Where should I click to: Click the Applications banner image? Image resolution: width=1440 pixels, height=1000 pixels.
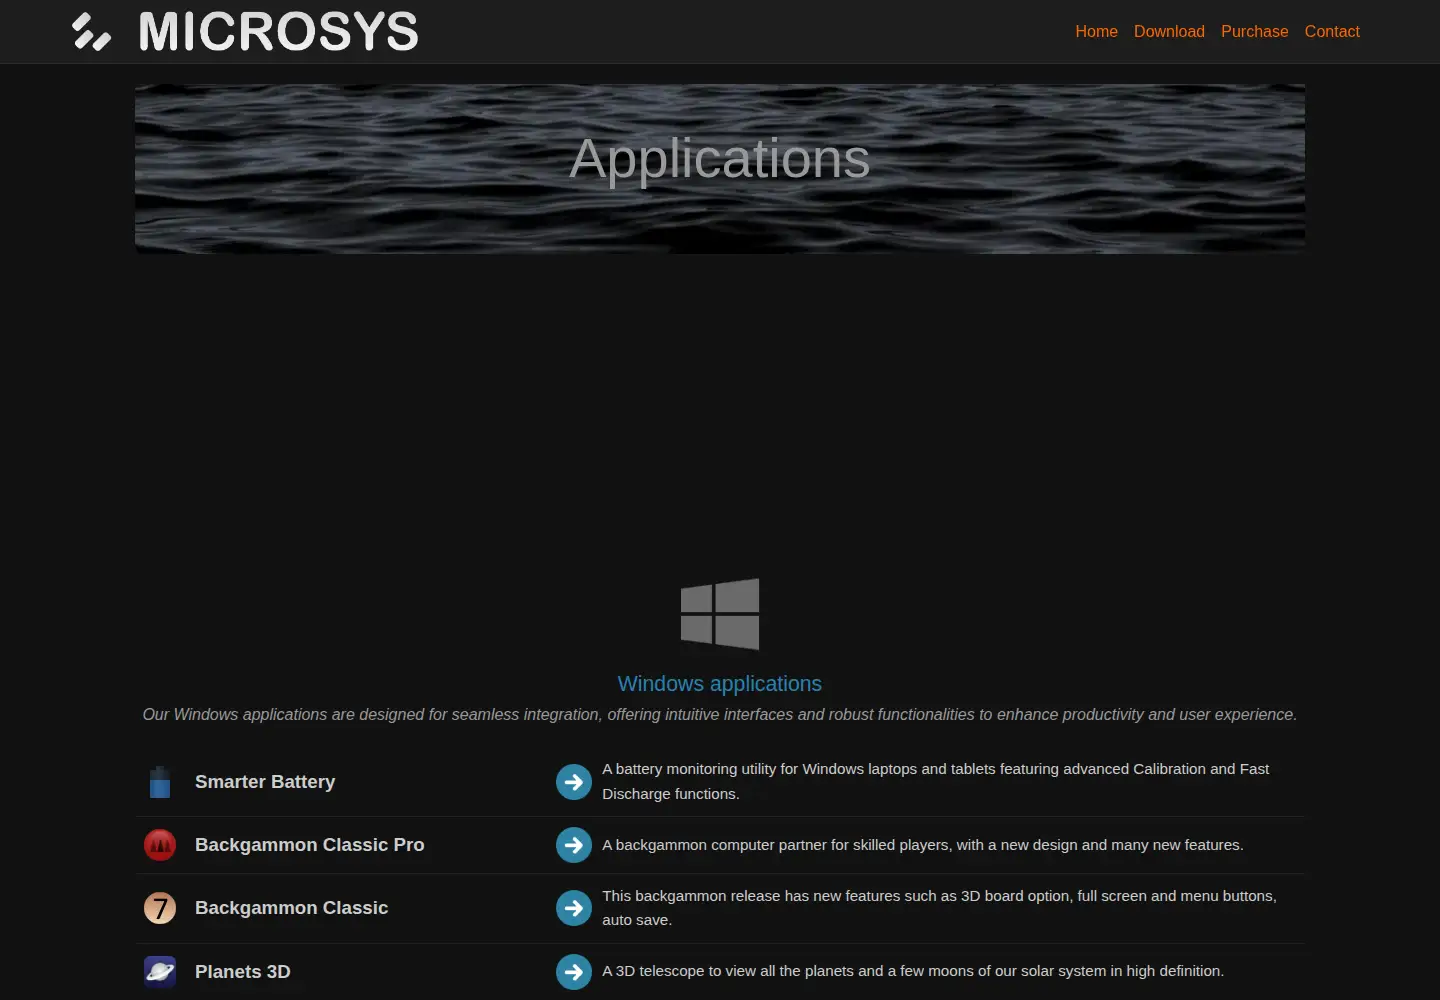(720, 169)
